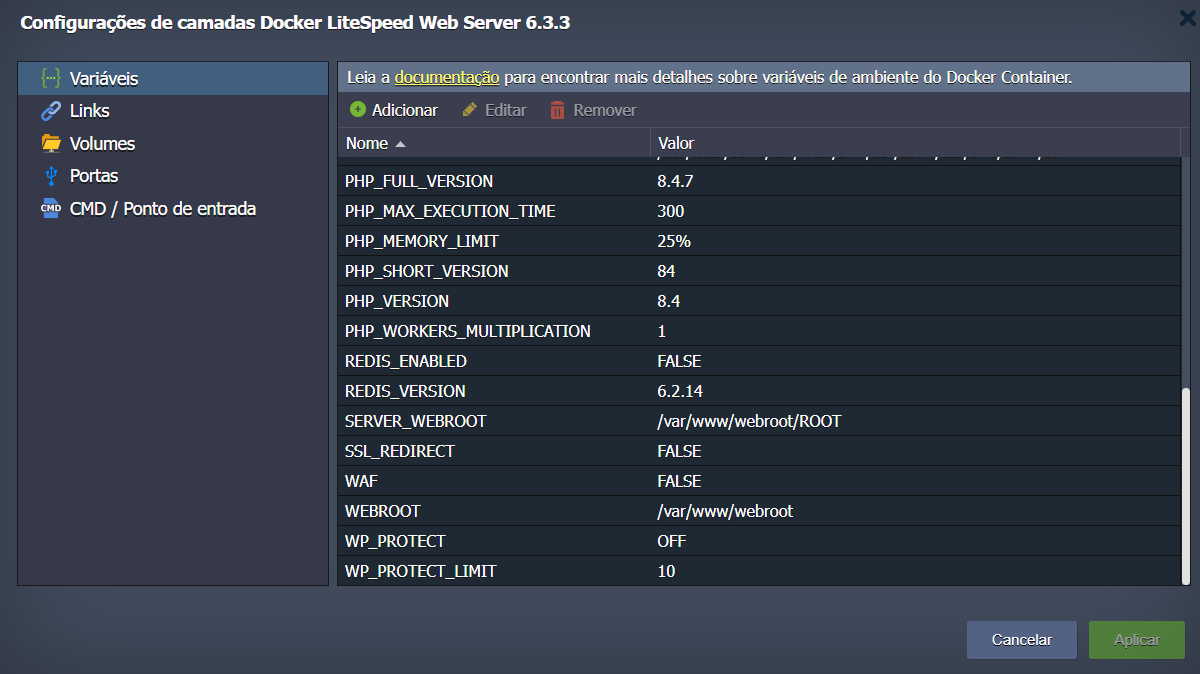Click the WP_PROTECT_LIMIT value 10
1200x674 pixels.
[666, 571]
